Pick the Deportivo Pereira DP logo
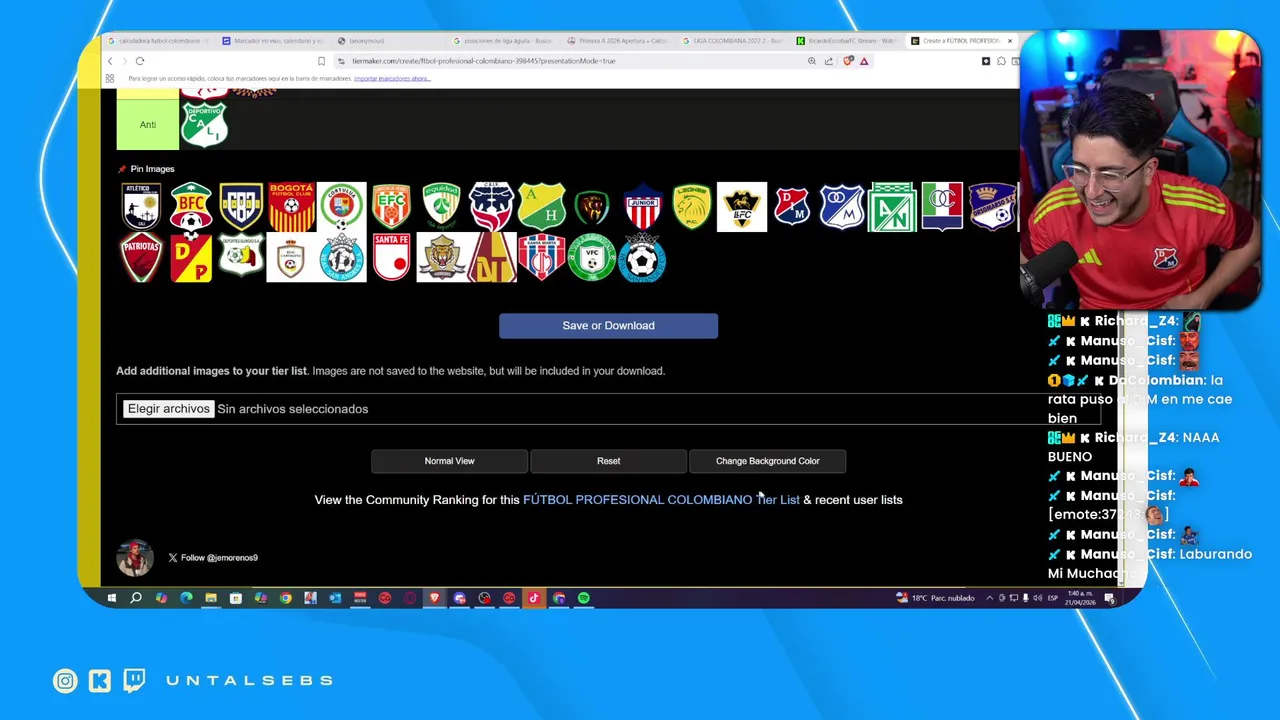Screen dimensions: 1280x720 (x=191, y=257)
